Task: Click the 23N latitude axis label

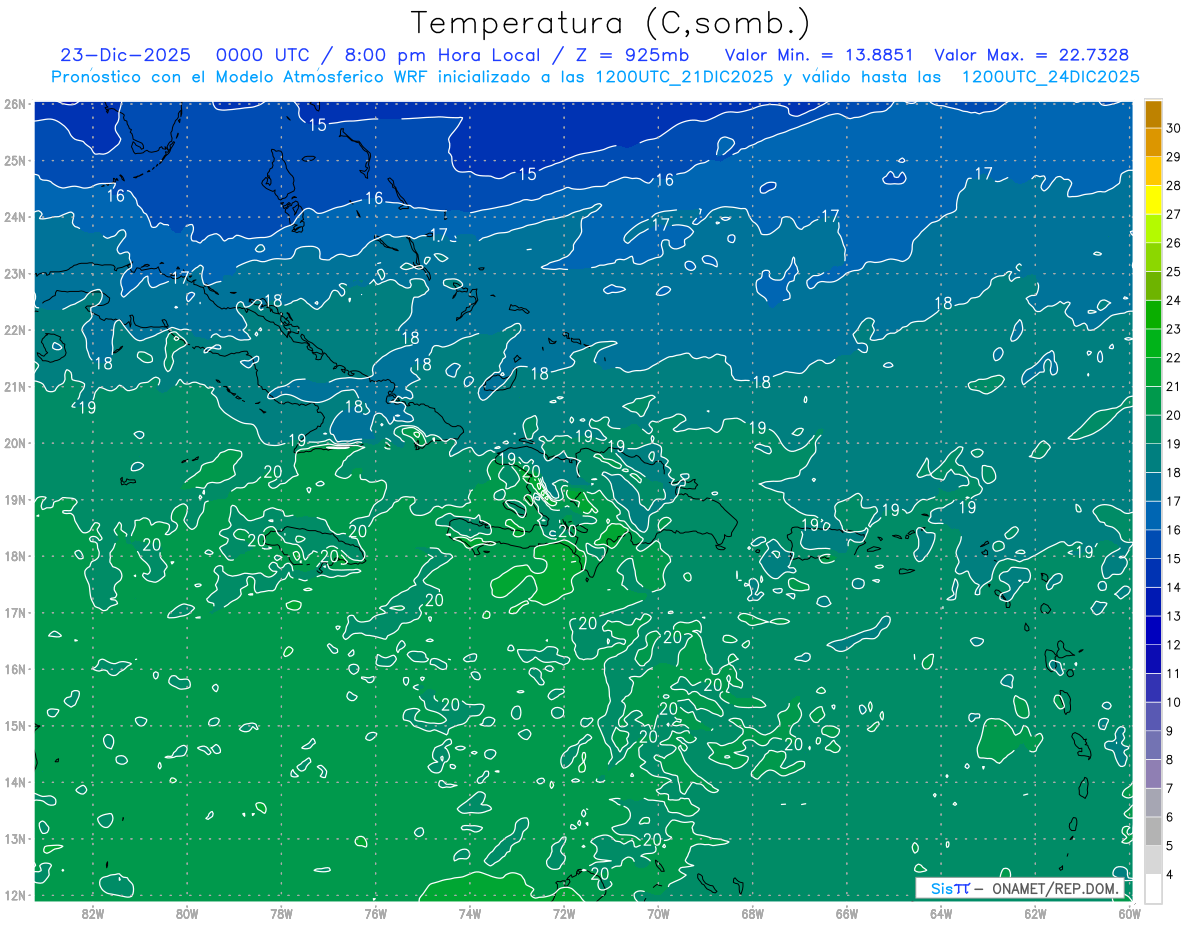Action: [x=14, y=273]
